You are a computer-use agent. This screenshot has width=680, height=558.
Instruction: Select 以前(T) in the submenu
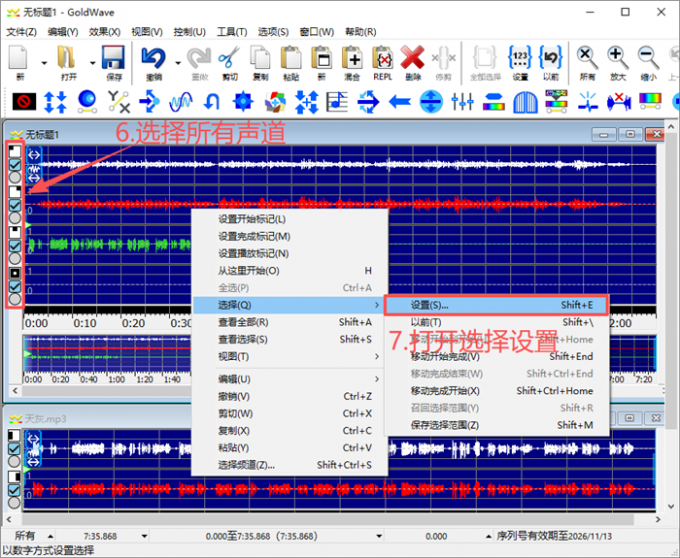(x=496, y=322)
